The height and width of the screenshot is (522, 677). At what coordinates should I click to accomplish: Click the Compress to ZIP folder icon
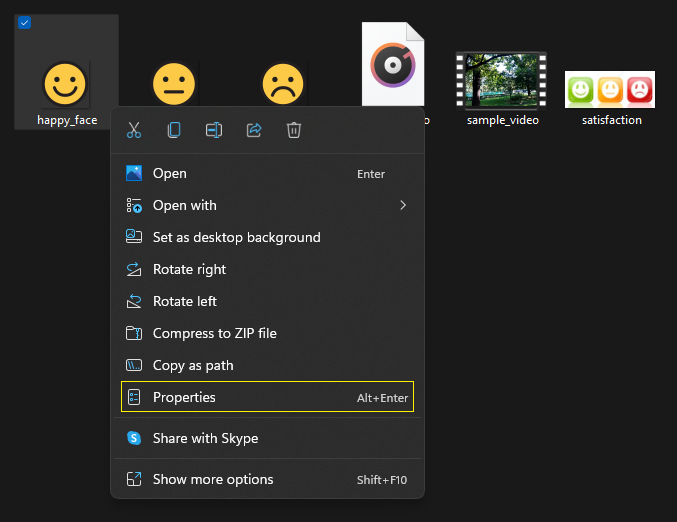(x=134, y=333)
